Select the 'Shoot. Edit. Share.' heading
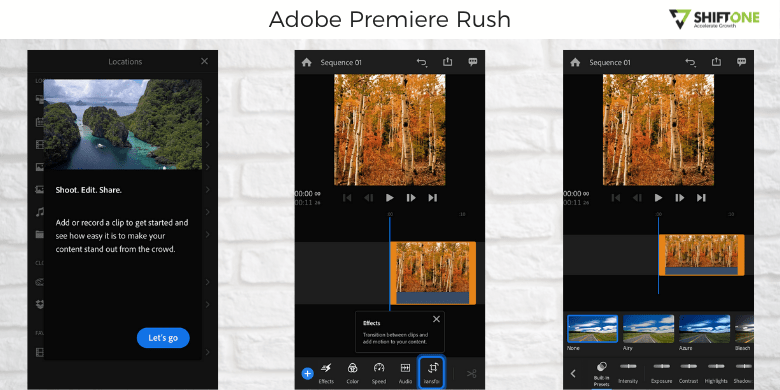780x390 pixels. pyautogui.click(x=89, y=190)
